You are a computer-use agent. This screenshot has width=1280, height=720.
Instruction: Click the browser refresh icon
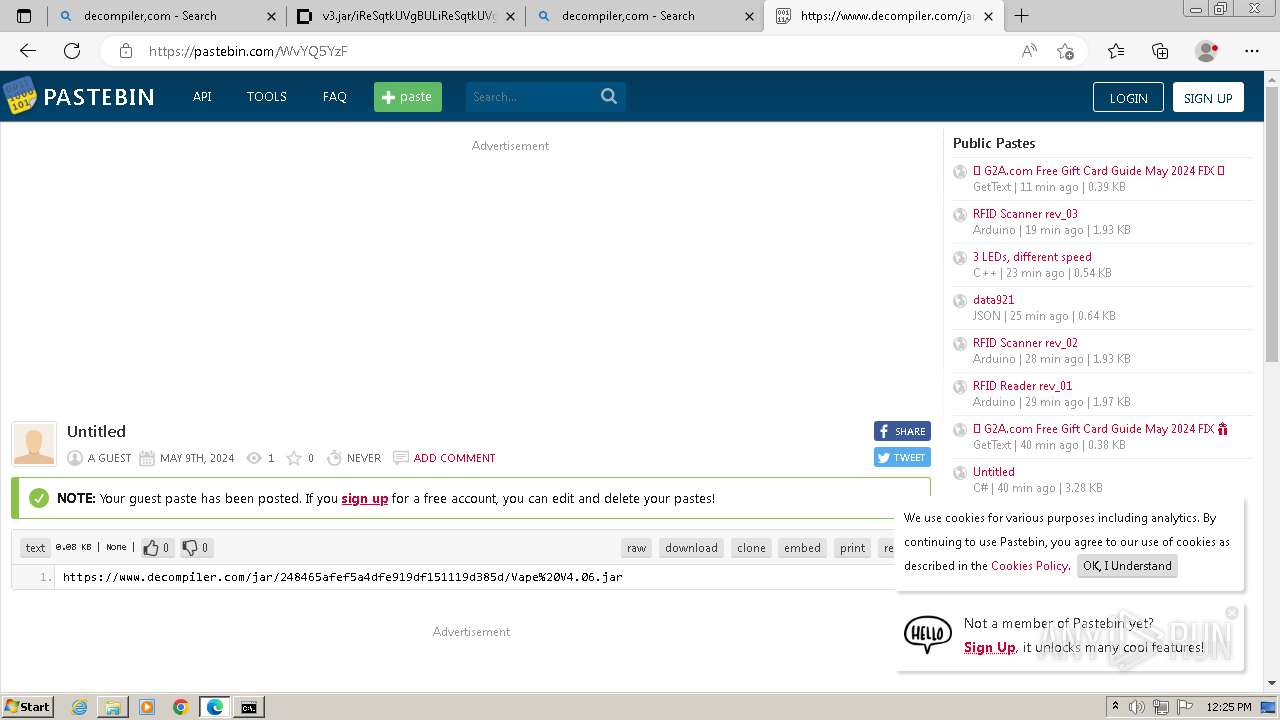[x=72, y=51]
